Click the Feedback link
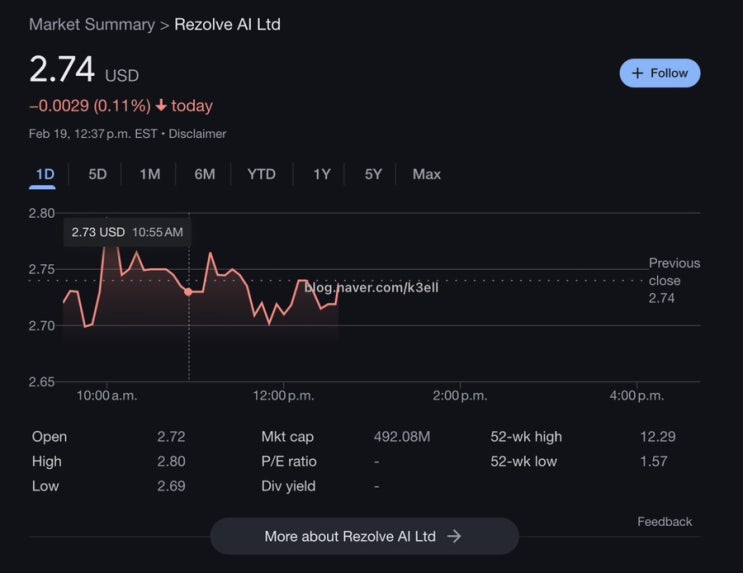 [664, 522]
